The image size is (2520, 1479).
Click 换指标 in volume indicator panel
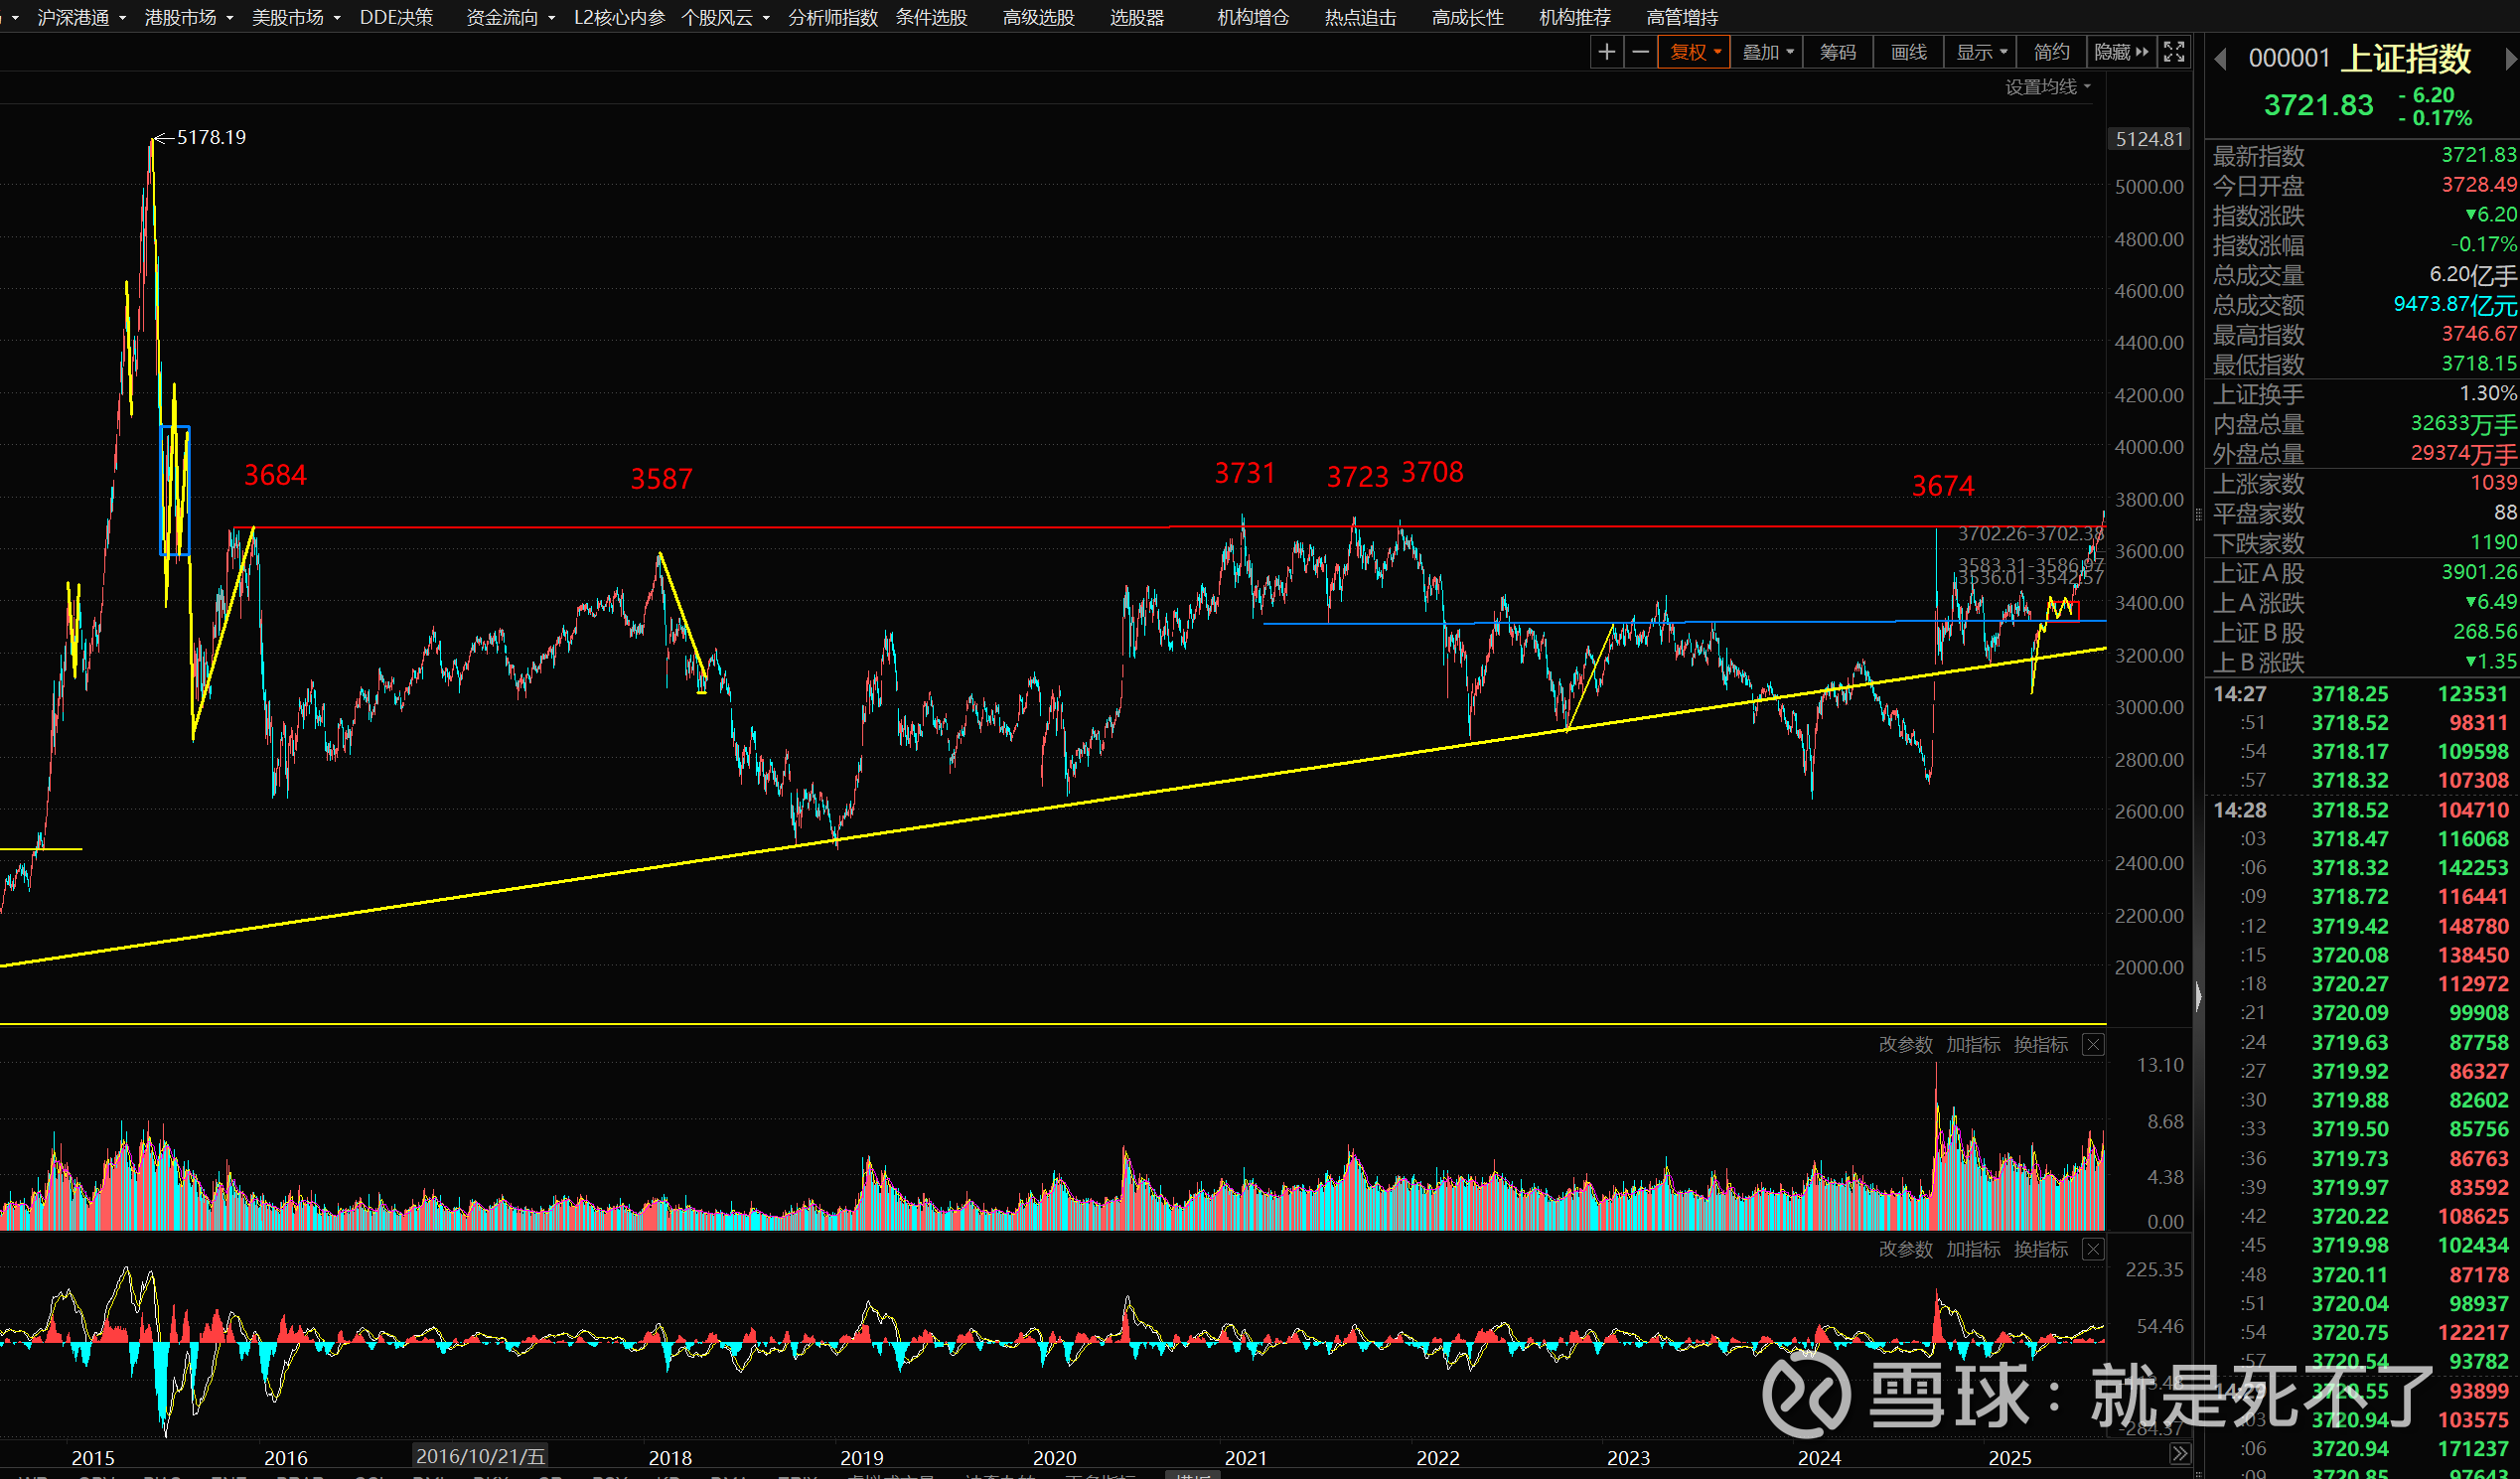pos(2040,1044)
